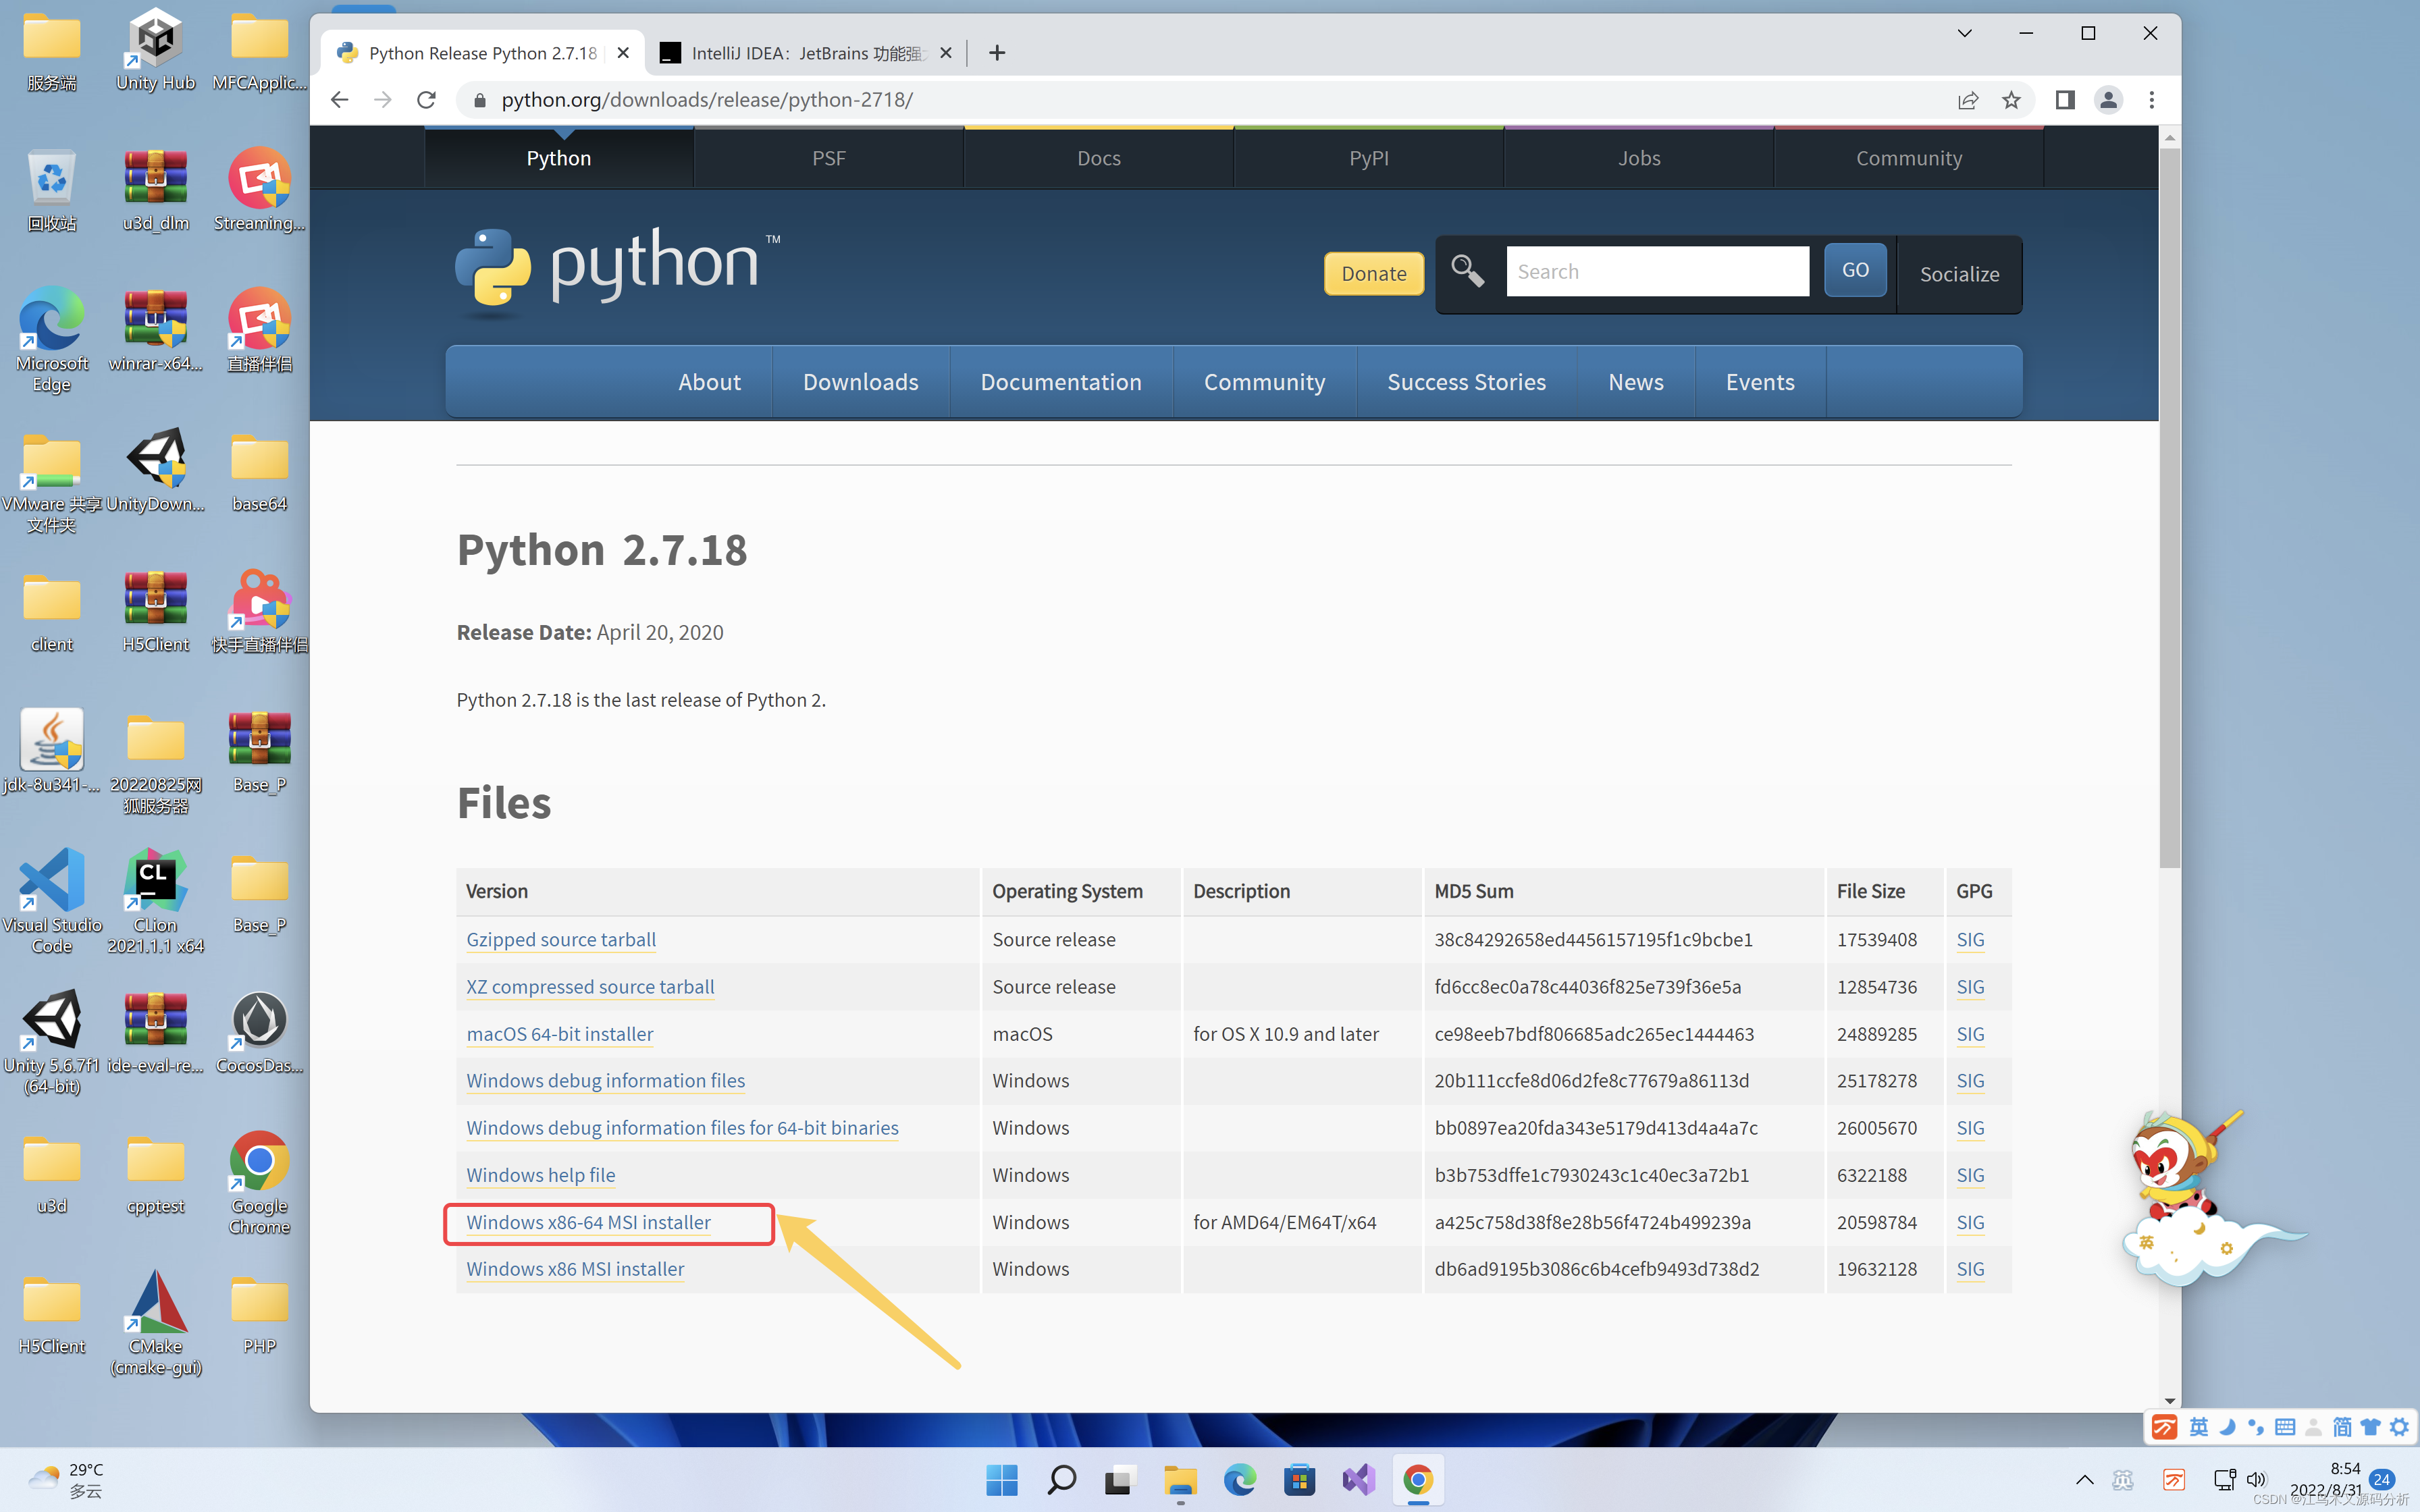Screen dimensions: 2420x1512
Task: Select CLion 2021.1.1 desktop icon
Action: (x=155, y=900)
